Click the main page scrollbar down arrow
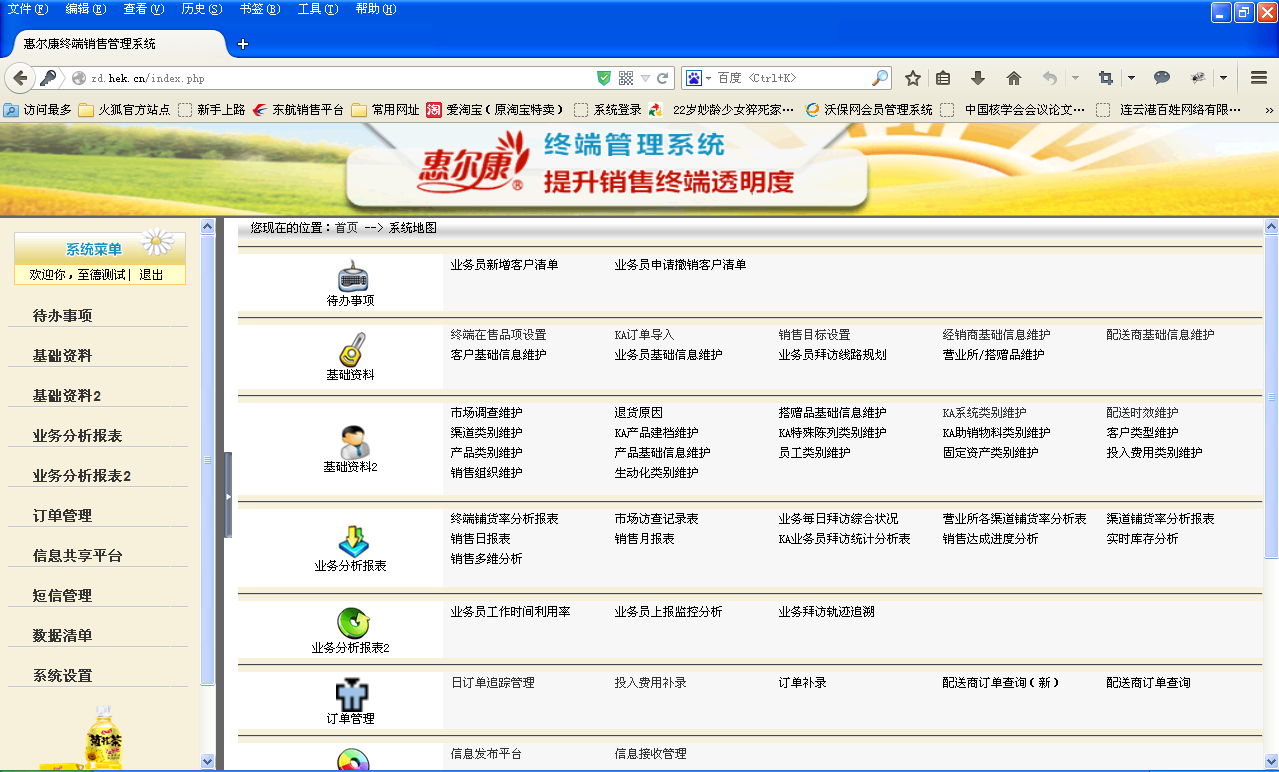Screen dimensions: 1279x772 coord(1271,761)
